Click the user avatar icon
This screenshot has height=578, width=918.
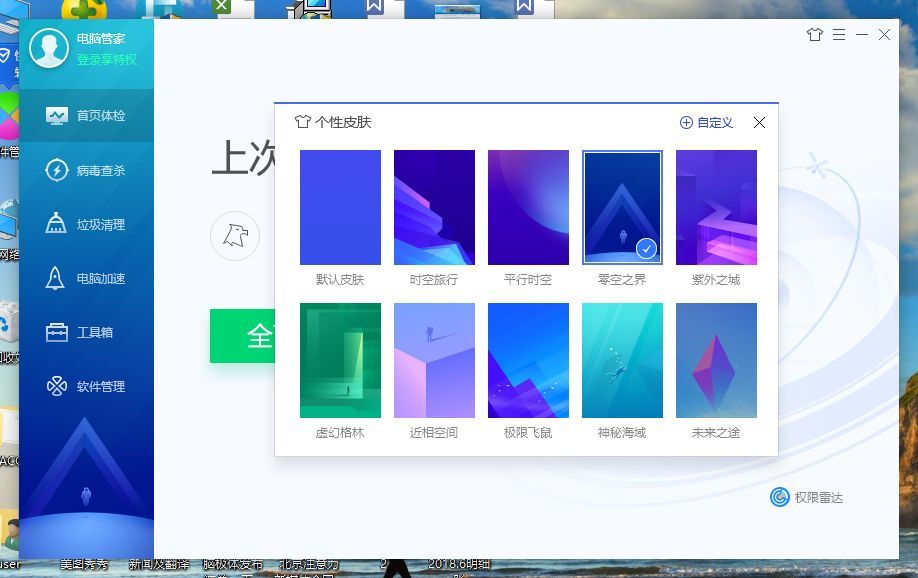click(x=49, y=48)
